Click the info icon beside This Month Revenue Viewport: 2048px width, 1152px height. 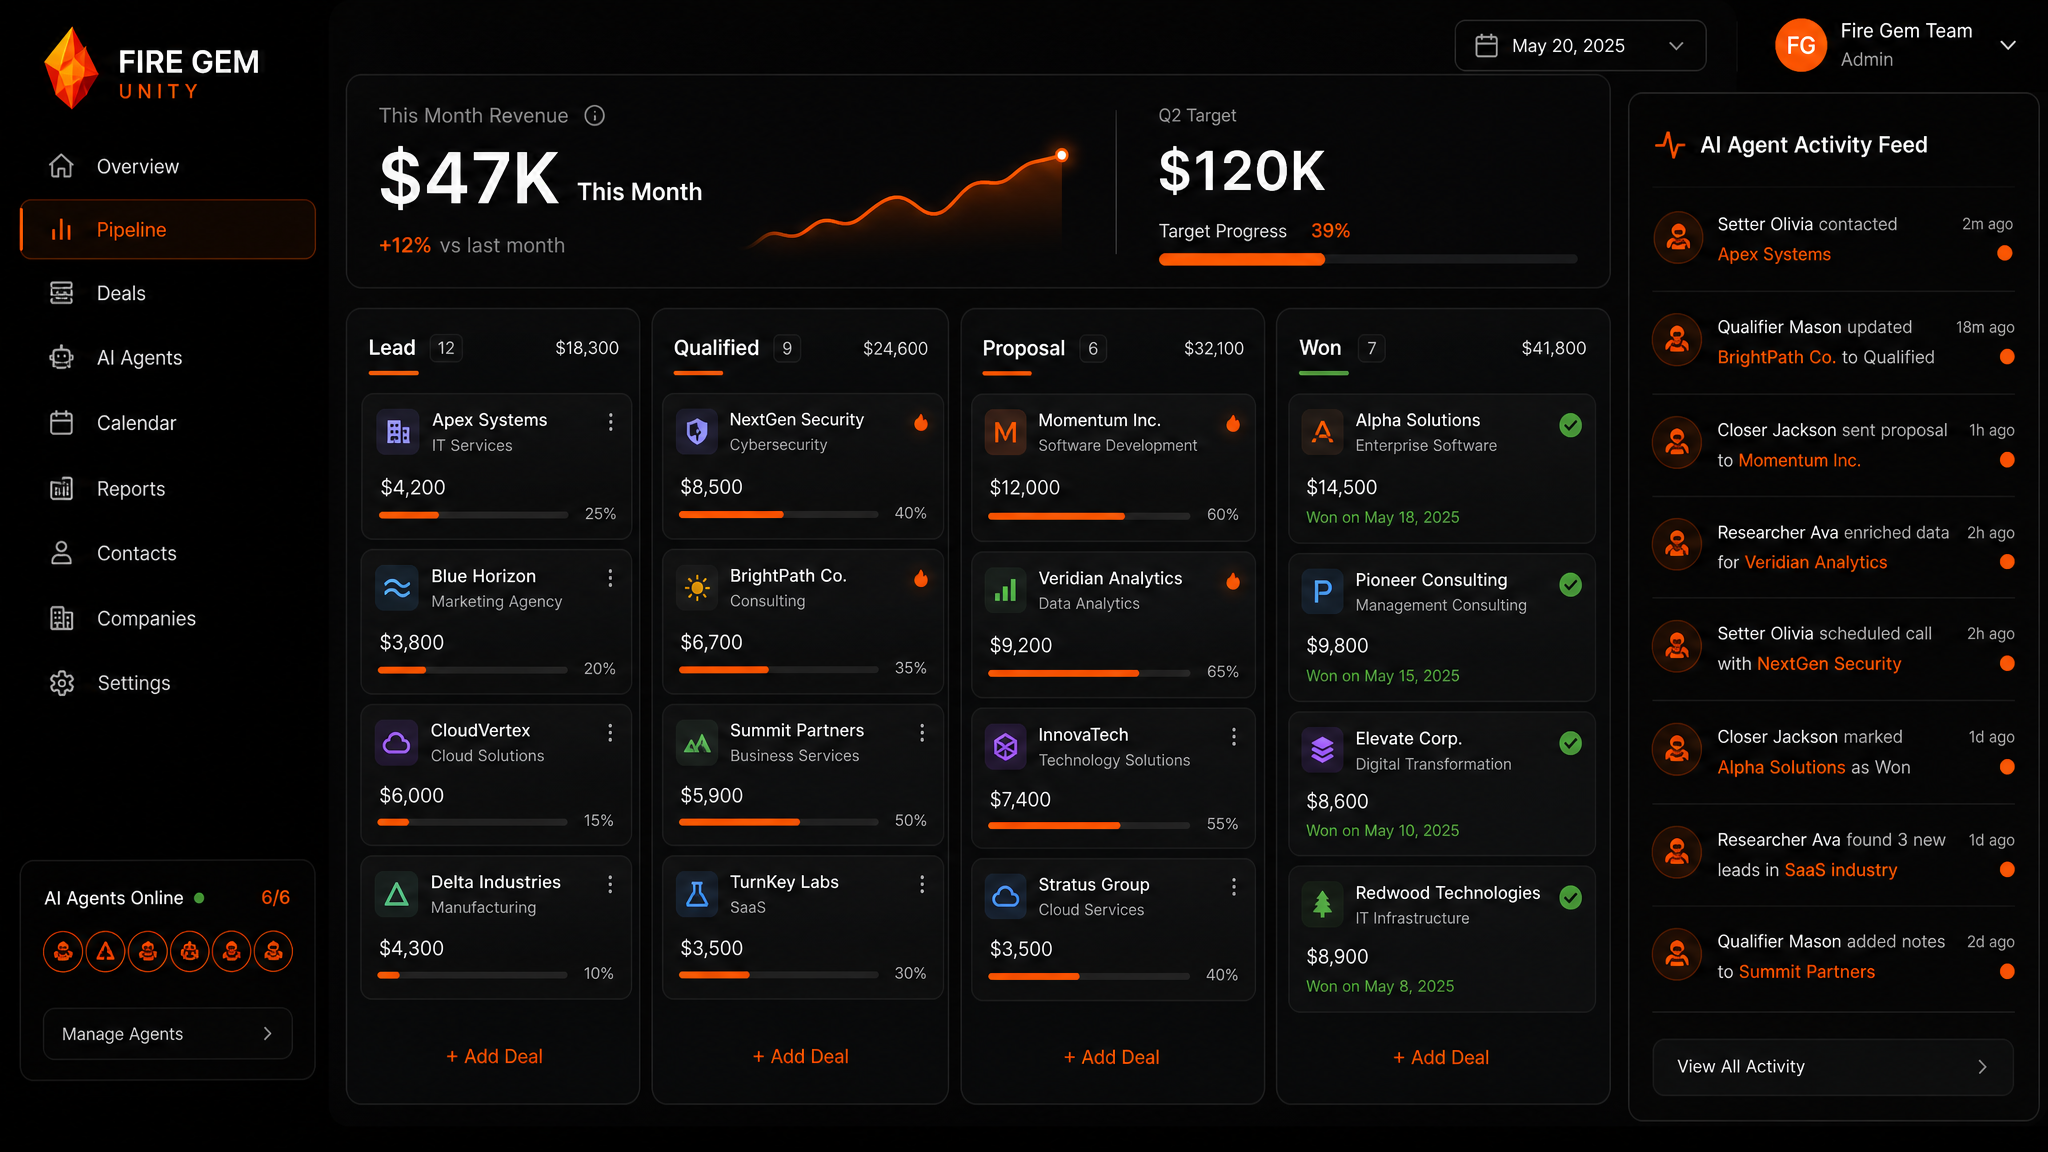[595, 116]
